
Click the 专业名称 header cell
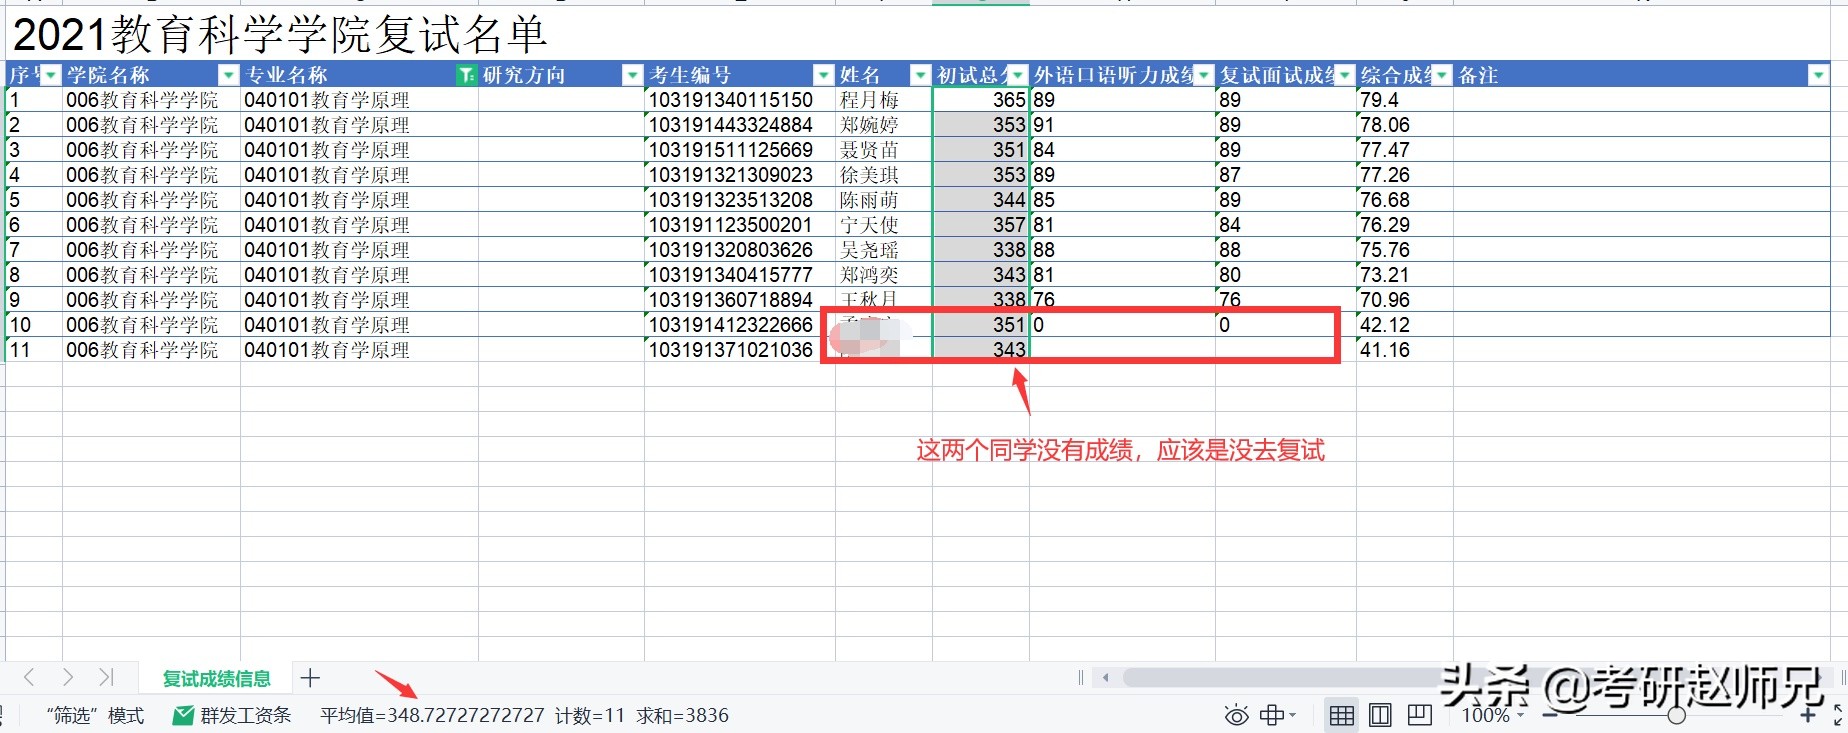coord(360,75)
